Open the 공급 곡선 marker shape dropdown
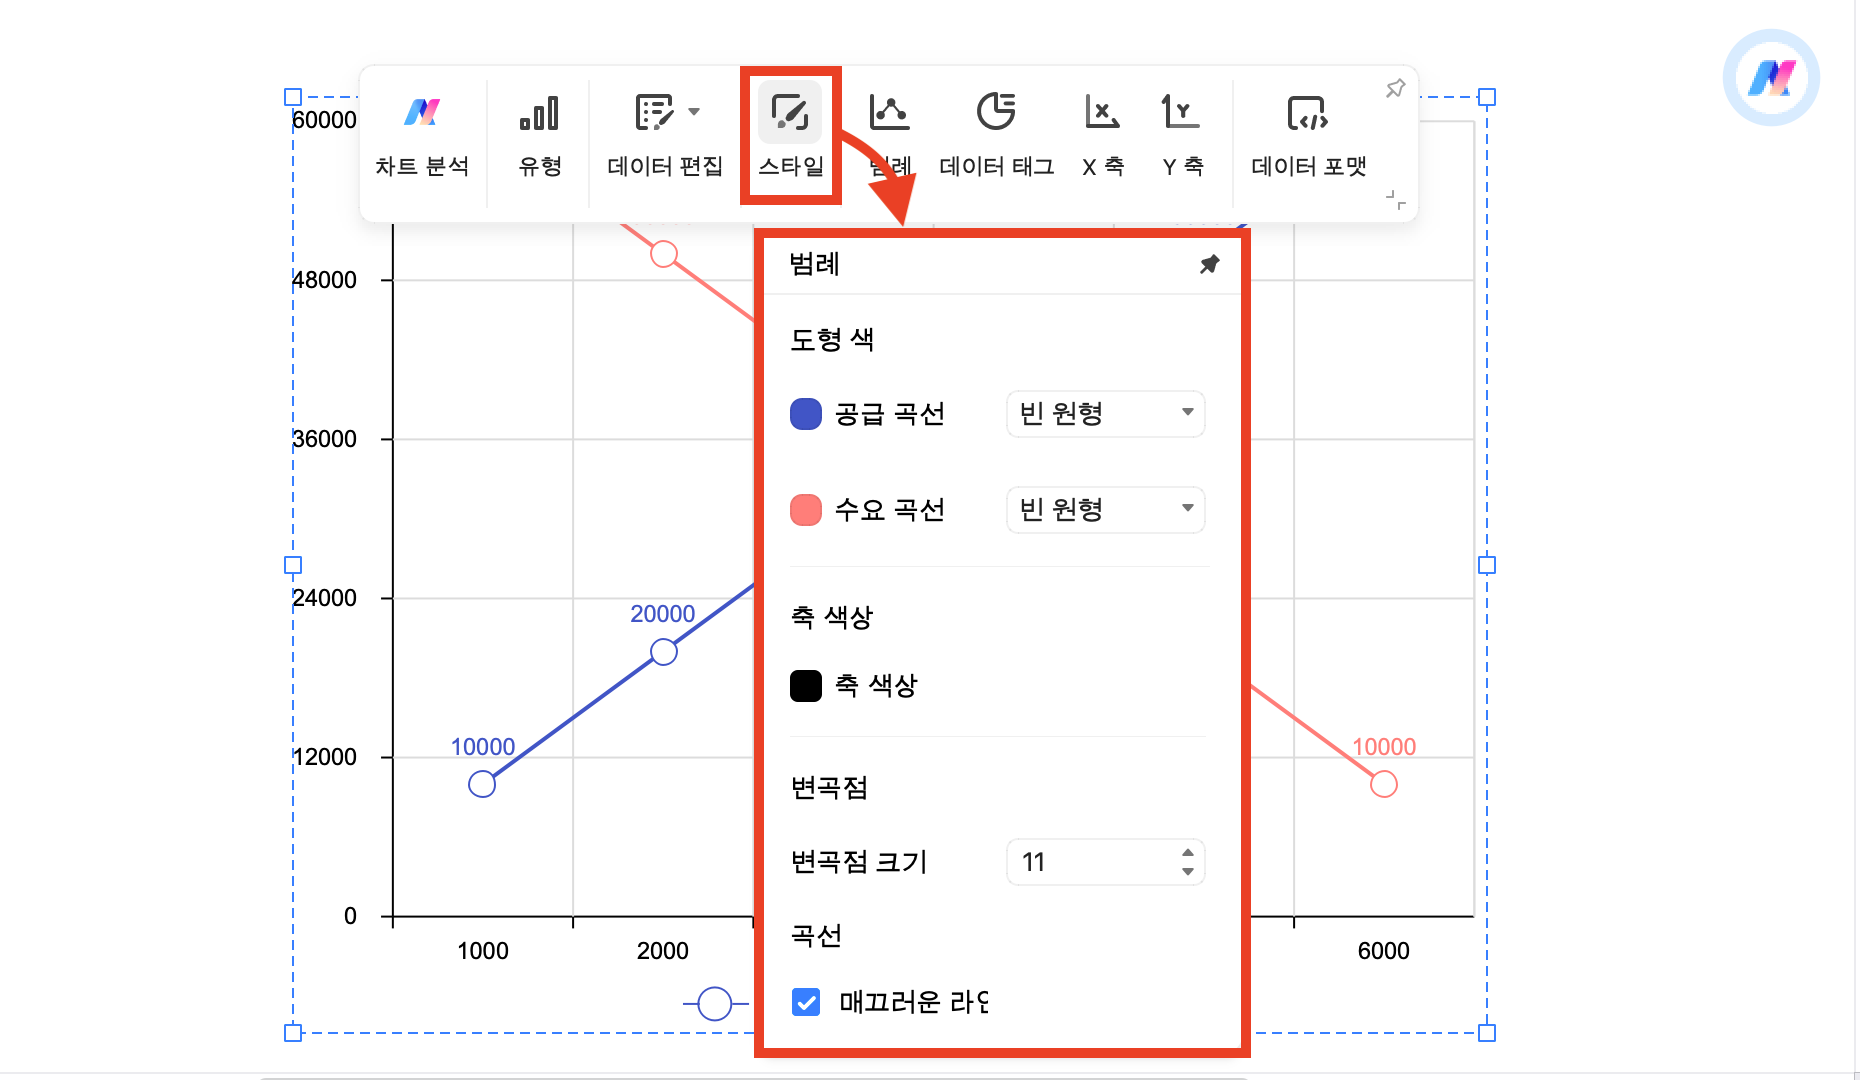 pyautogui.click(x=1105, y=414)
